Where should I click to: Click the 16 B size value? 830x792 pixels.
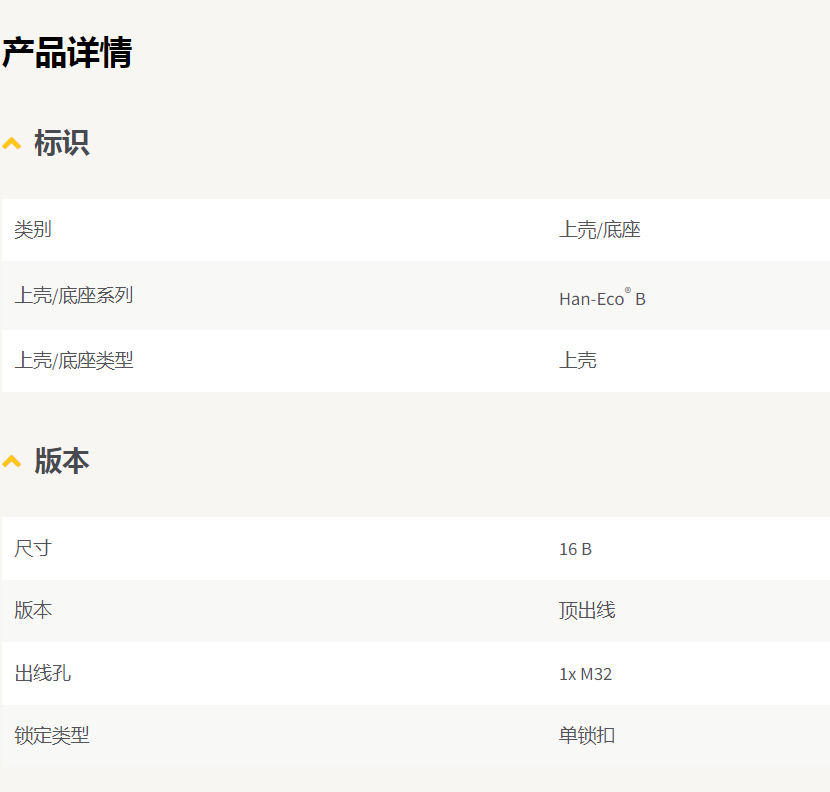tap(575, 549)
